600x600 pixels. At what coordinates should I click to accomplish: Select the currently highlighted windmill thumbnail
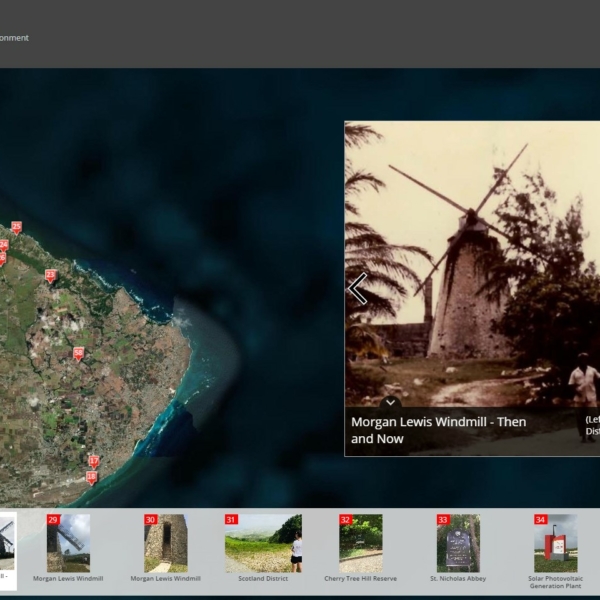[x=6, y=543]
